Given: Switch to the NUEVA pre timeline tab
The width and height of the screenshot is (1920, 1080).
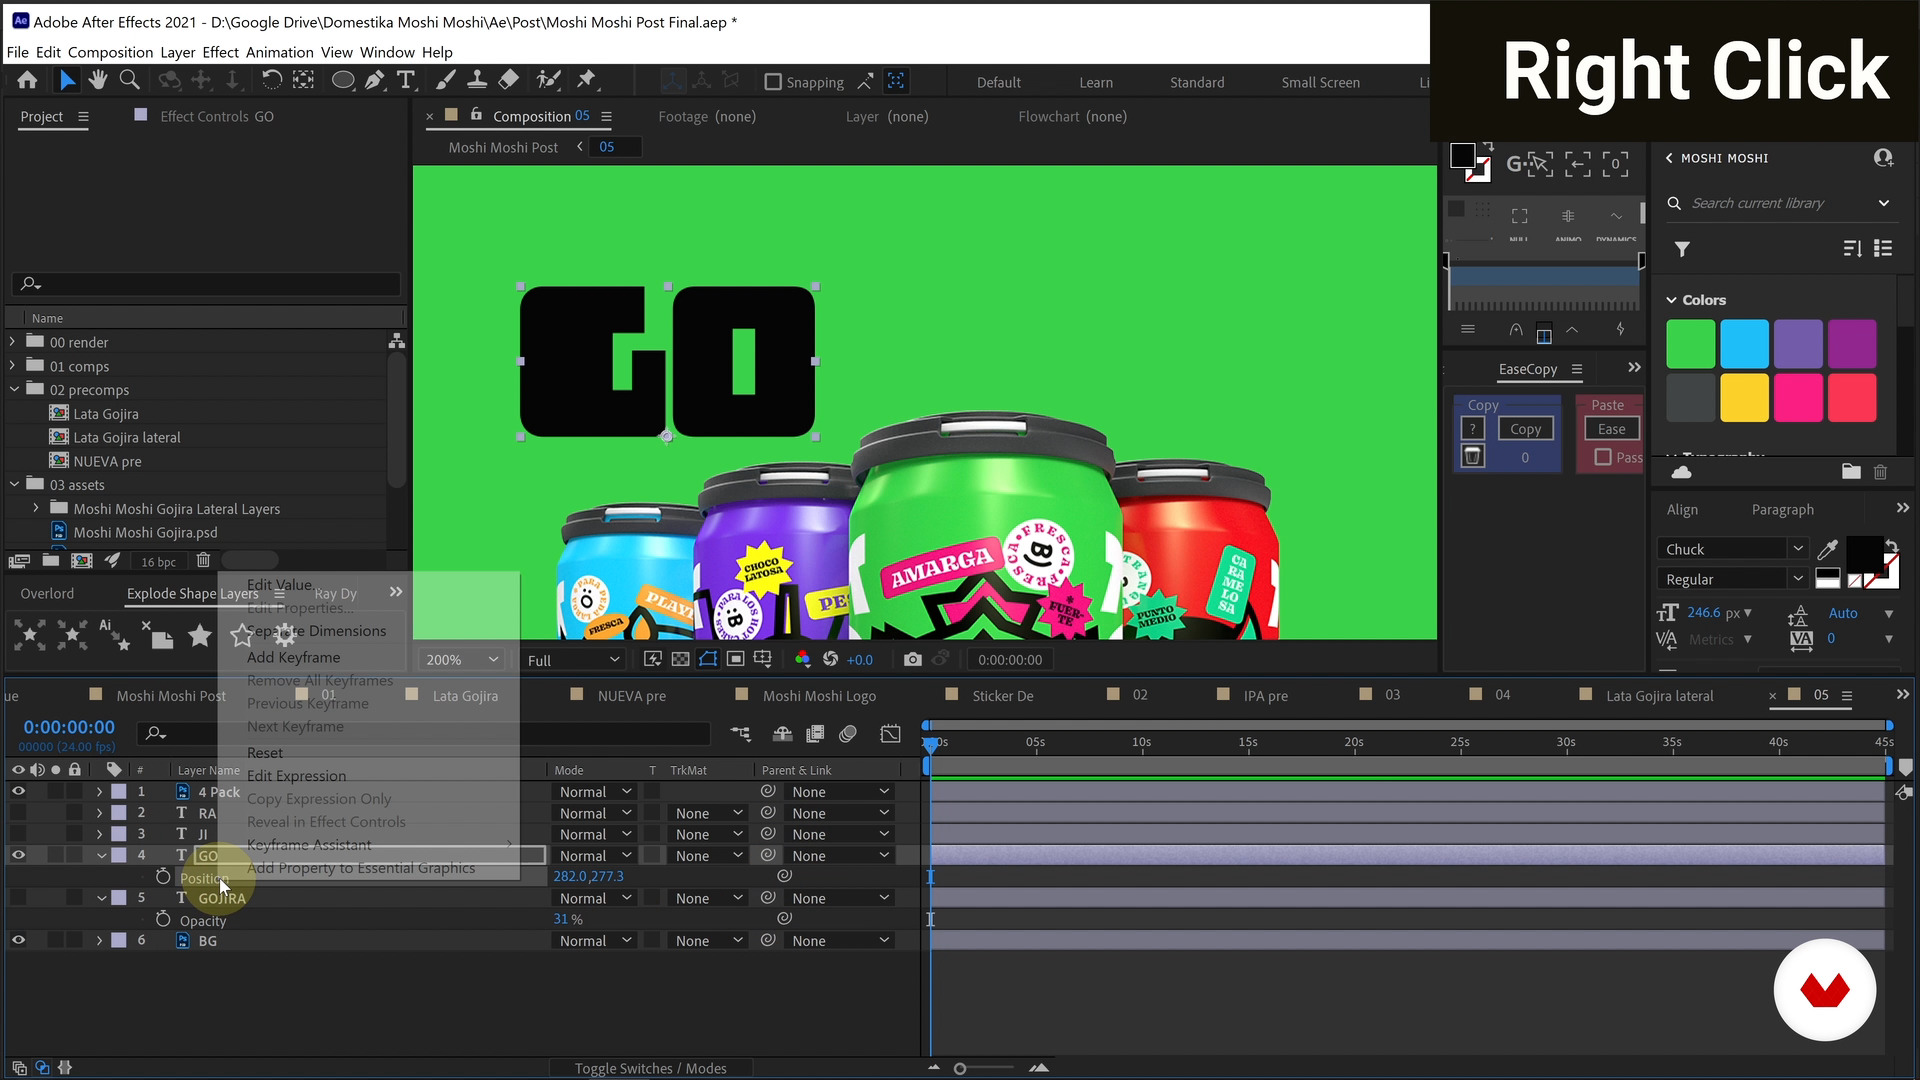Looking at the screenshot, I should pos(631,695).
